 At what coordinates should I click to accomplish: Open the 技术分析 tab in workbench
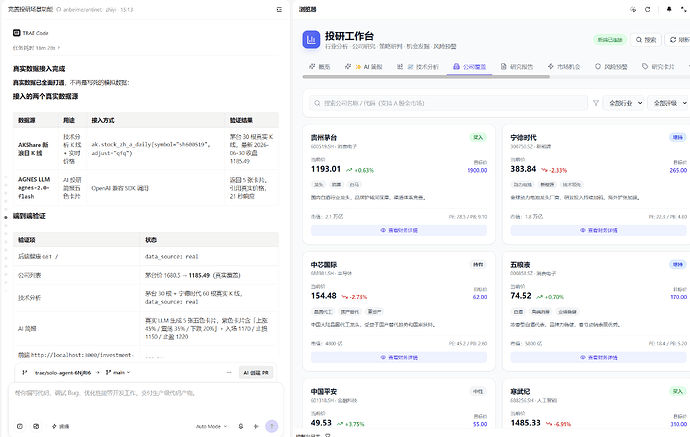(x=418, y=66)
